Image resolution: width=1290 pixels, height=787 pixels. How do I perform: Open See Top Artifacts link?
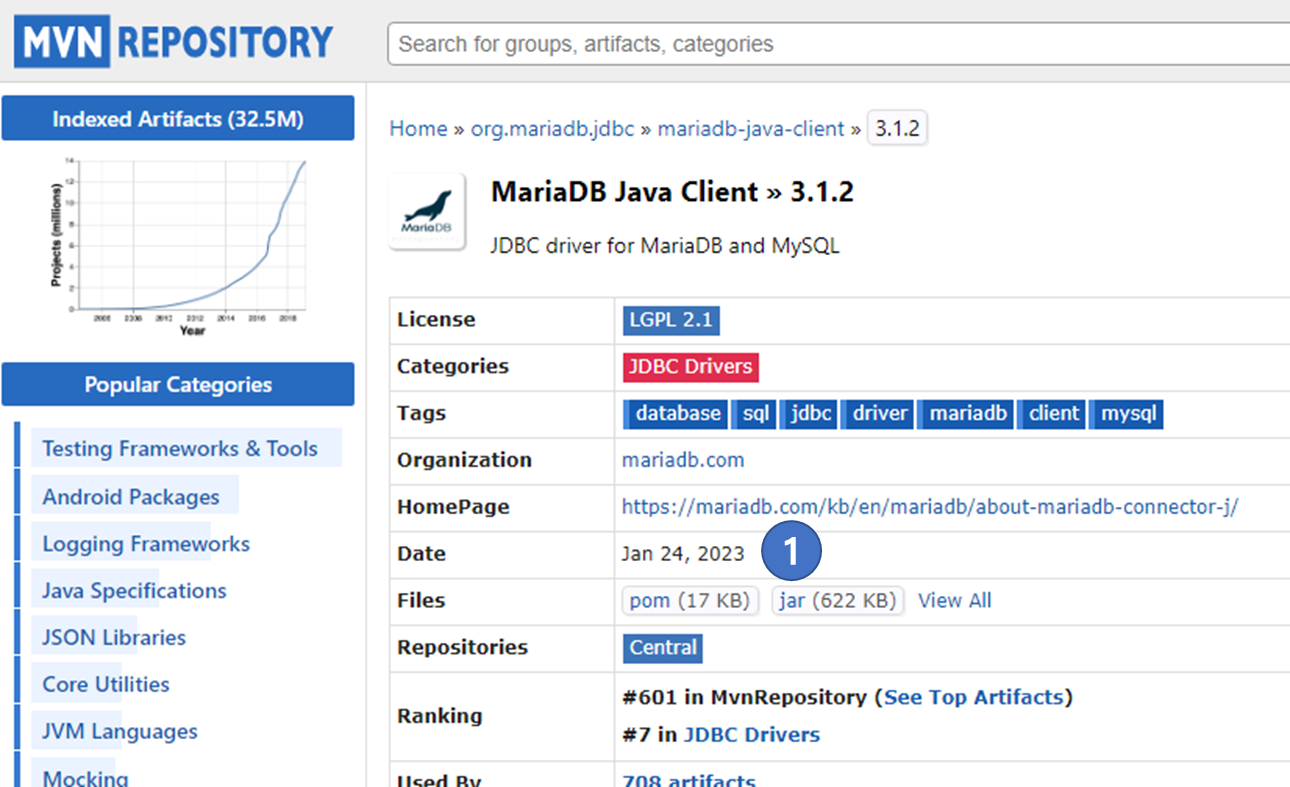tap(974, 697)
